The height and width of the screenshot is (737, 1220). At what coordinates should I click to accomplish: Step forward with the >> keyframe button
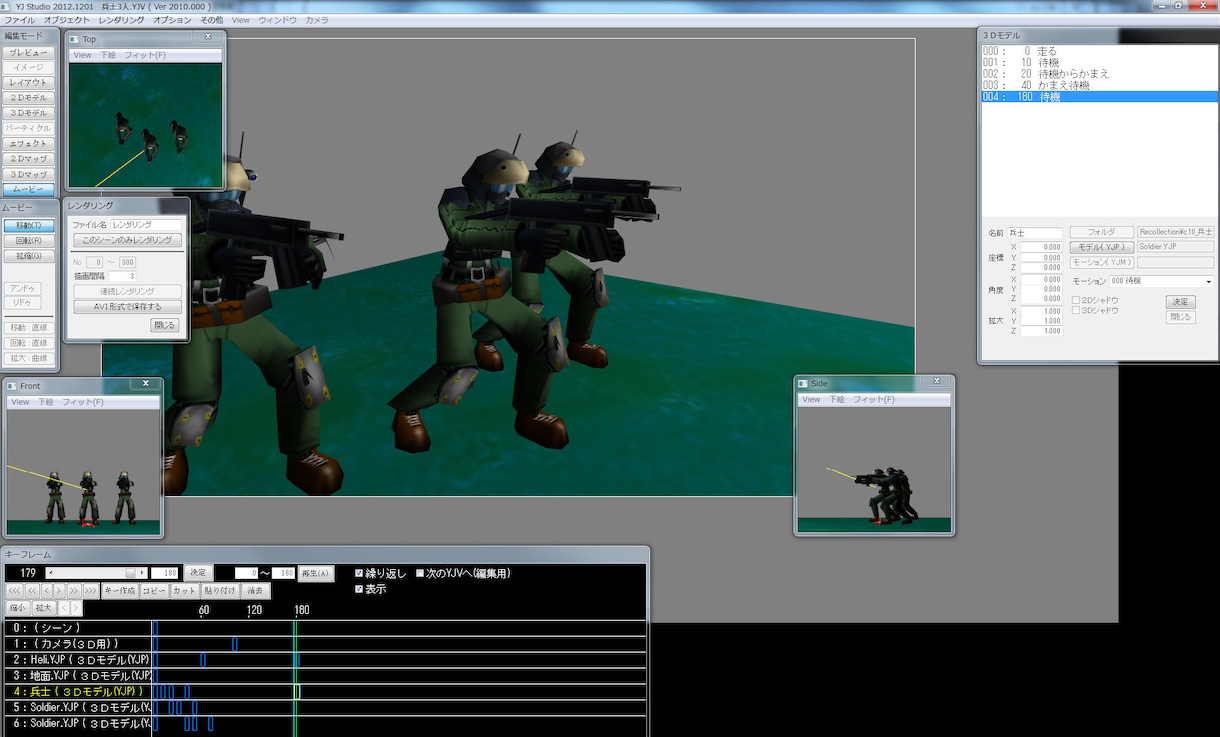(74, 591)
